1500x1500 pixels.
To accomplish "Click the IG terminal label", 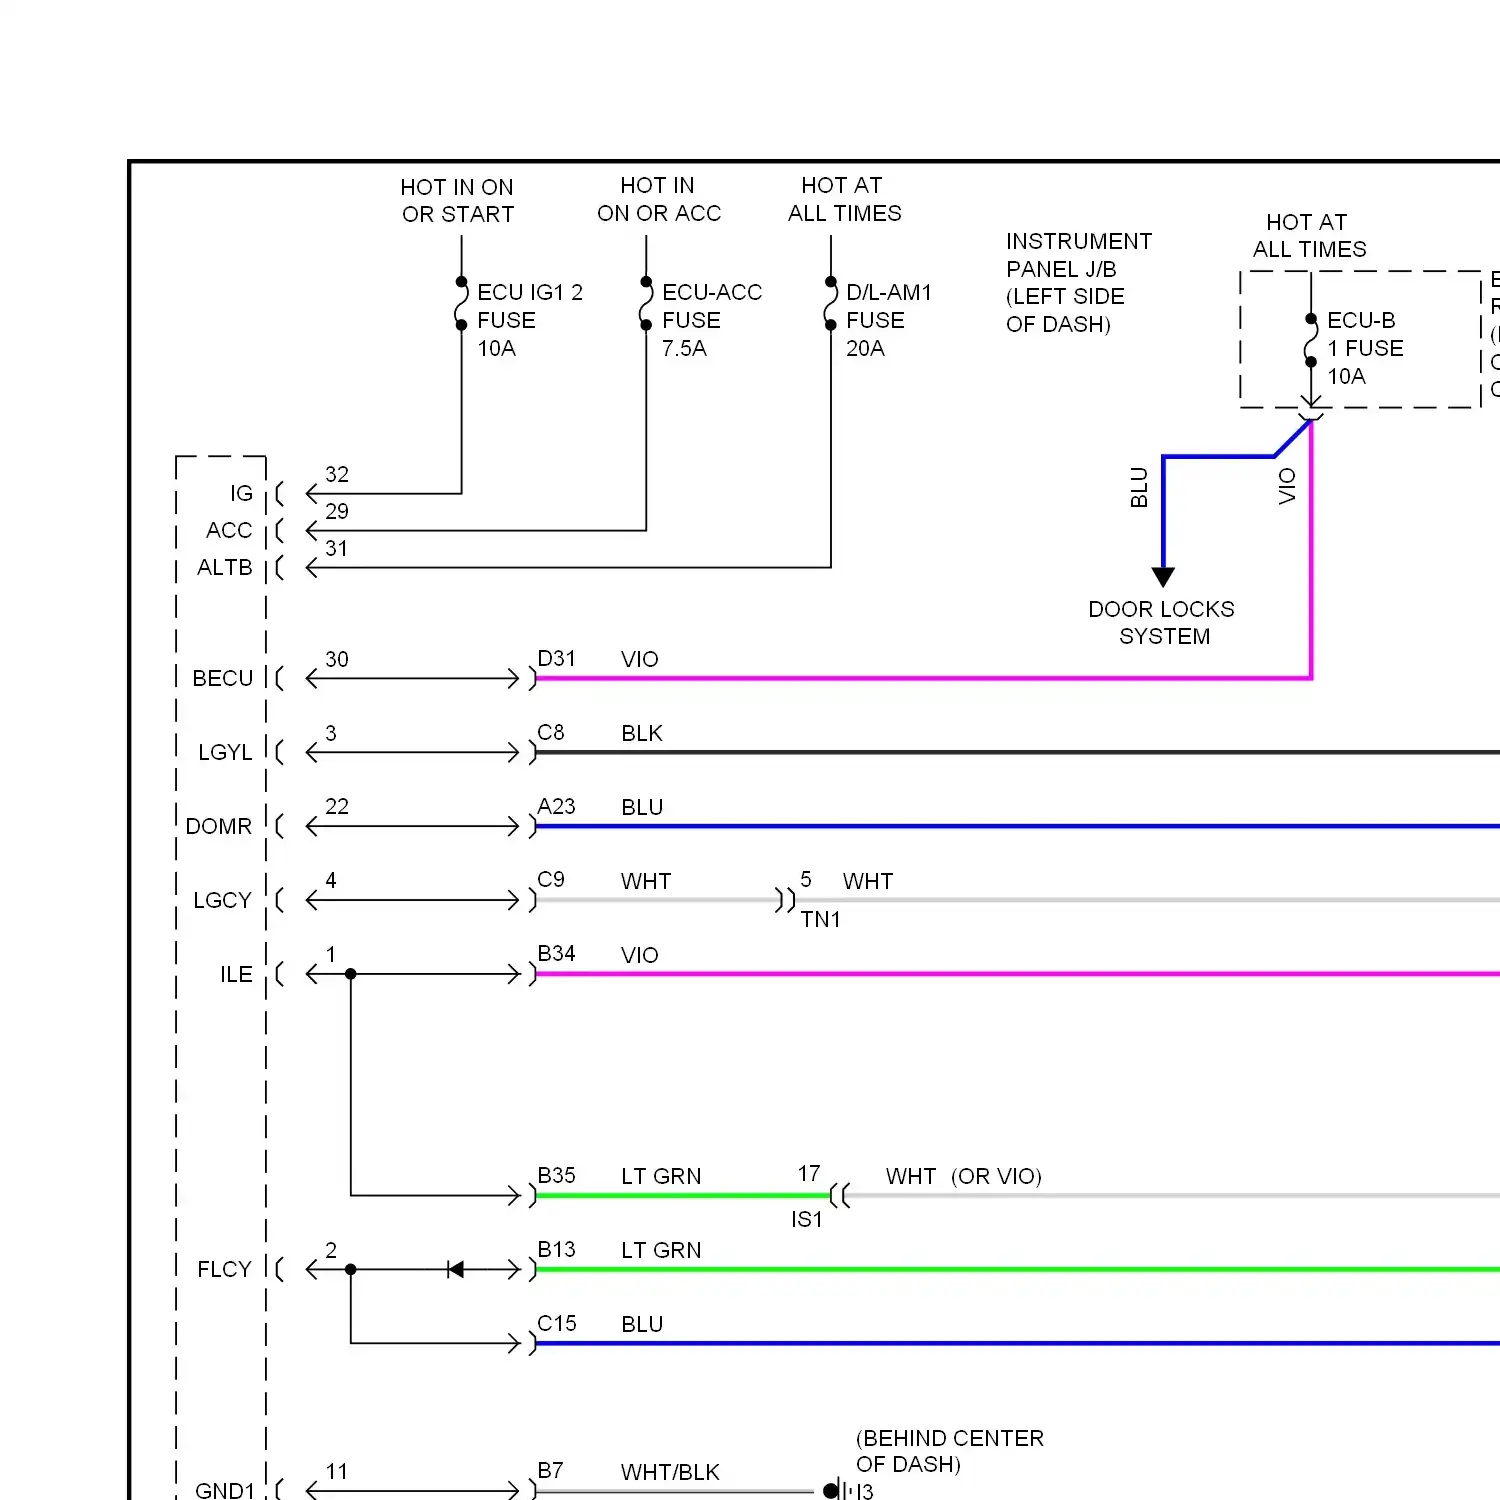I will pyautogui.click(x=241, y=493).
